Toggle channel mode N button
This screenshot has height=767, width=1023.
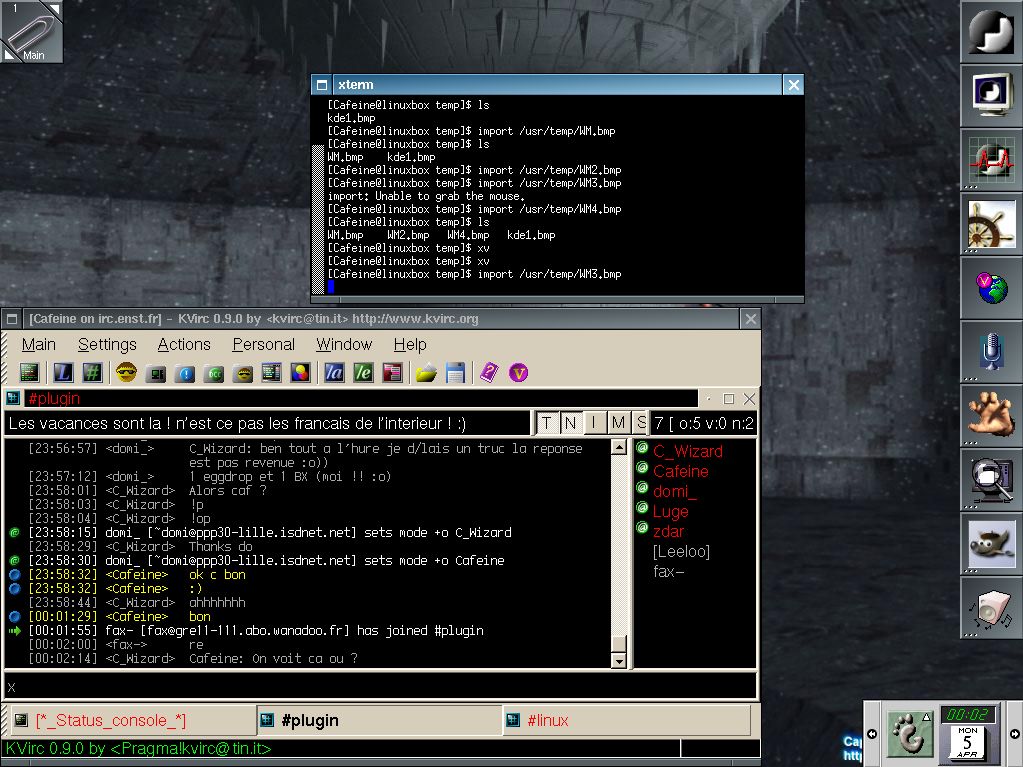tap(570, 423)
